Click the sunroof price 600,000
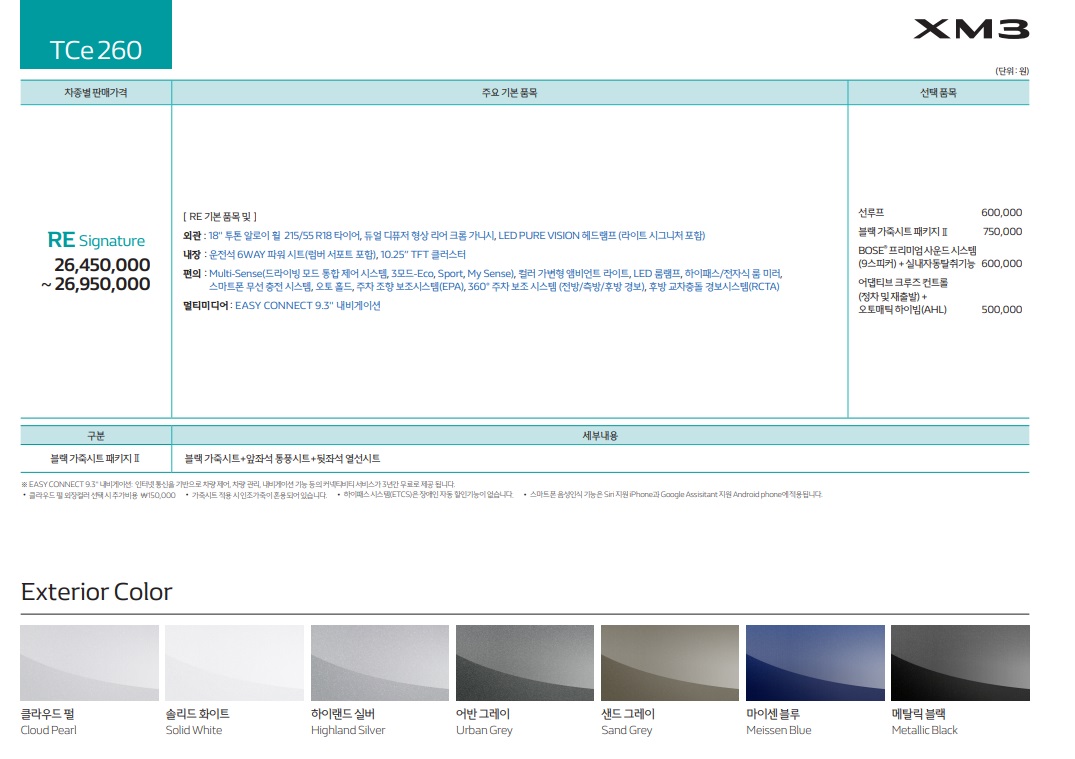The width and height of the screenshot is (1075, 759). point(1002,213)
